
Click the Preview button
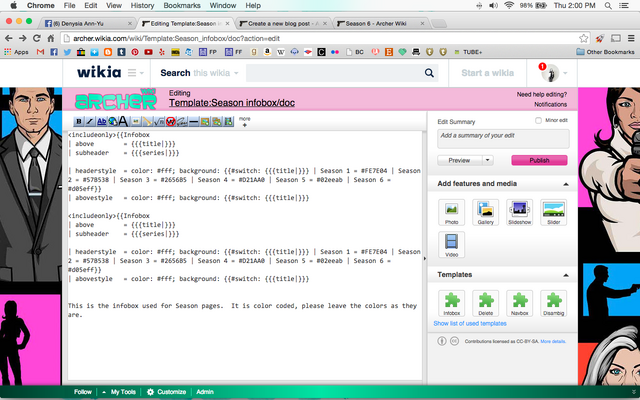point(460,160)
